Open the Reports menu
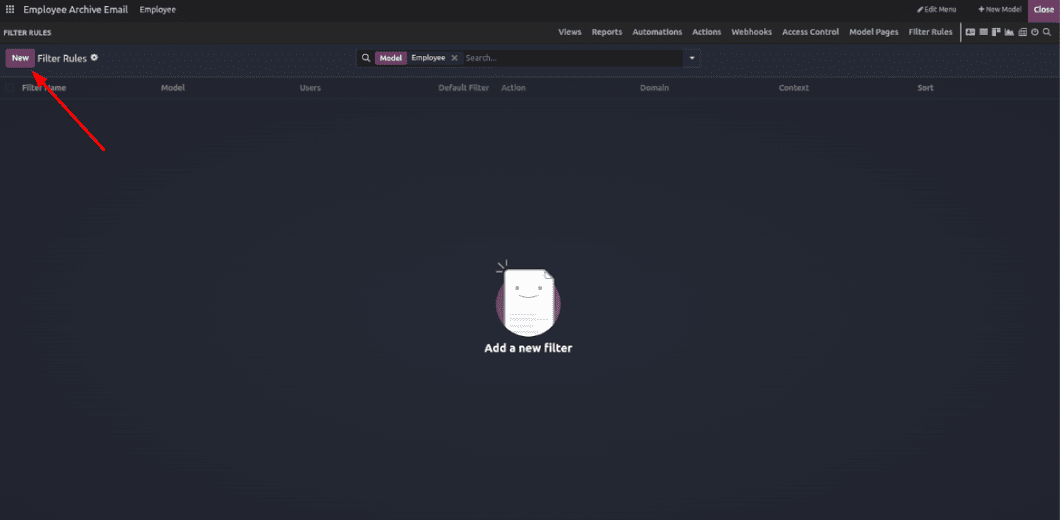Image resolution: width=1060 pixels, height=520 pixels. [607, 32]
